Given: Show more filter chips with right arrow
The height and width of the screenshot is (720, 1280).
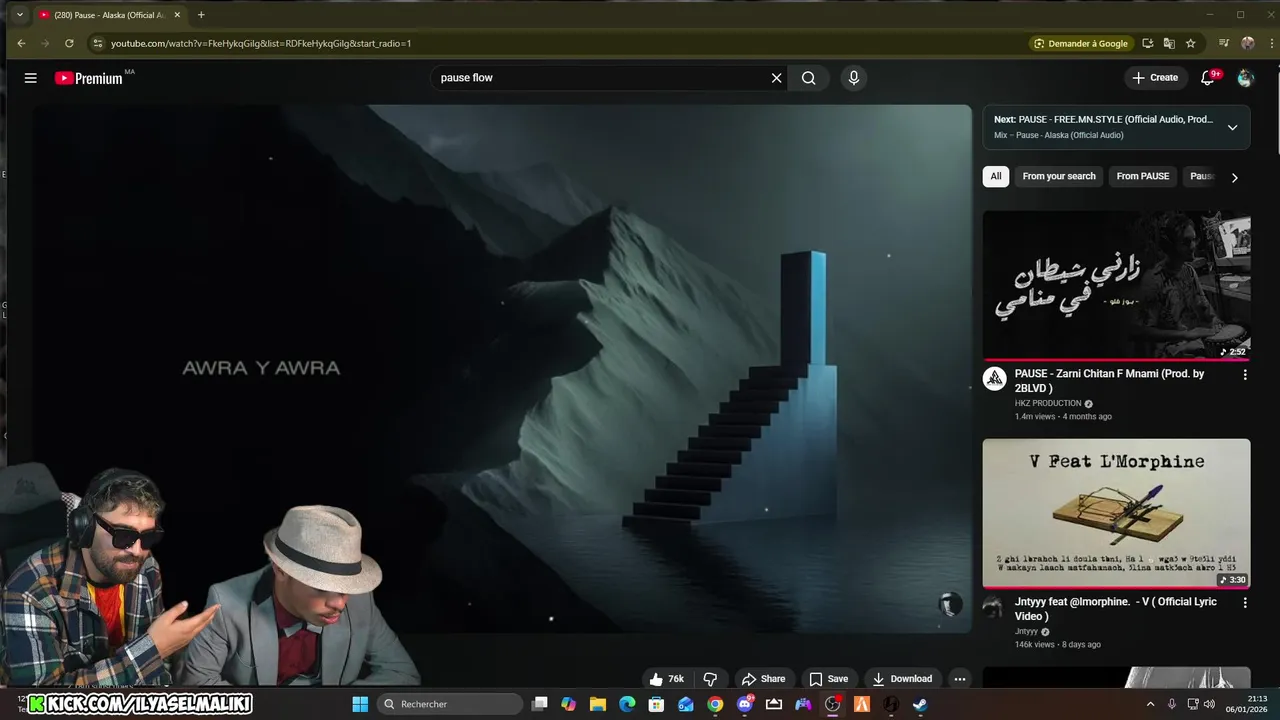Looking at the screenshot, I should (1234, 177).
